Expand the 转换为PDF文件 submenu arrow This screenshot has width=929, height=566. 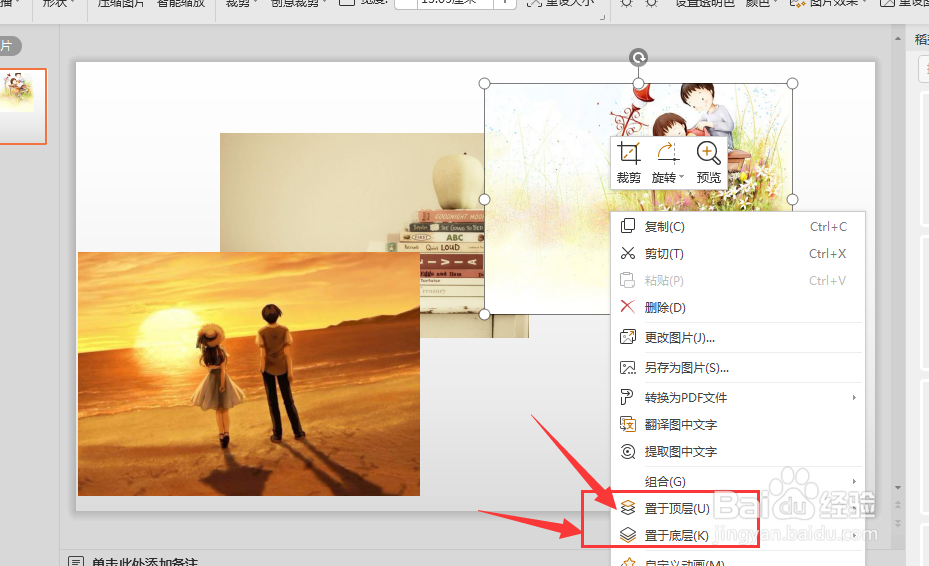point(854,397)
